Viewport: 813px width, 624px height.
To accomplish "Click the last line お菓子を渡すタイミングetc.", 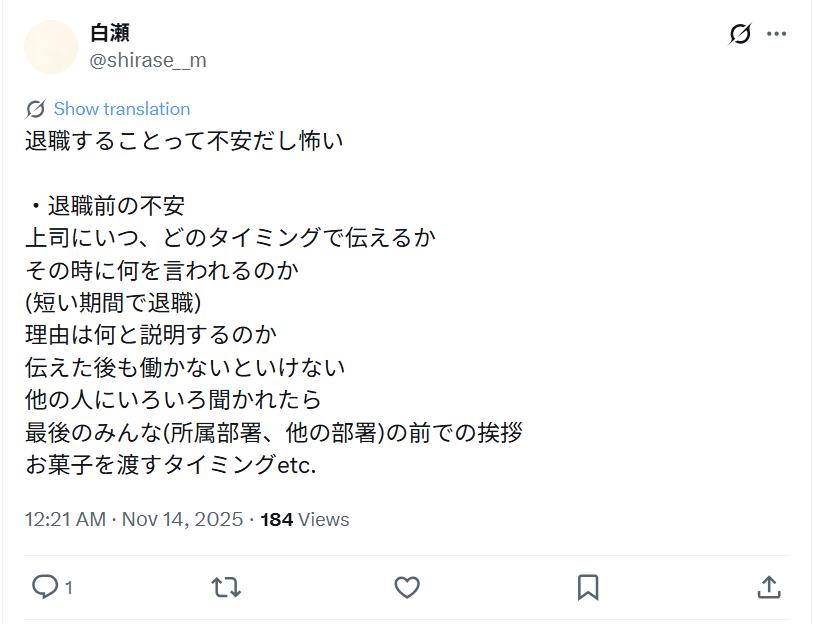I will click(x=170, y=465).
